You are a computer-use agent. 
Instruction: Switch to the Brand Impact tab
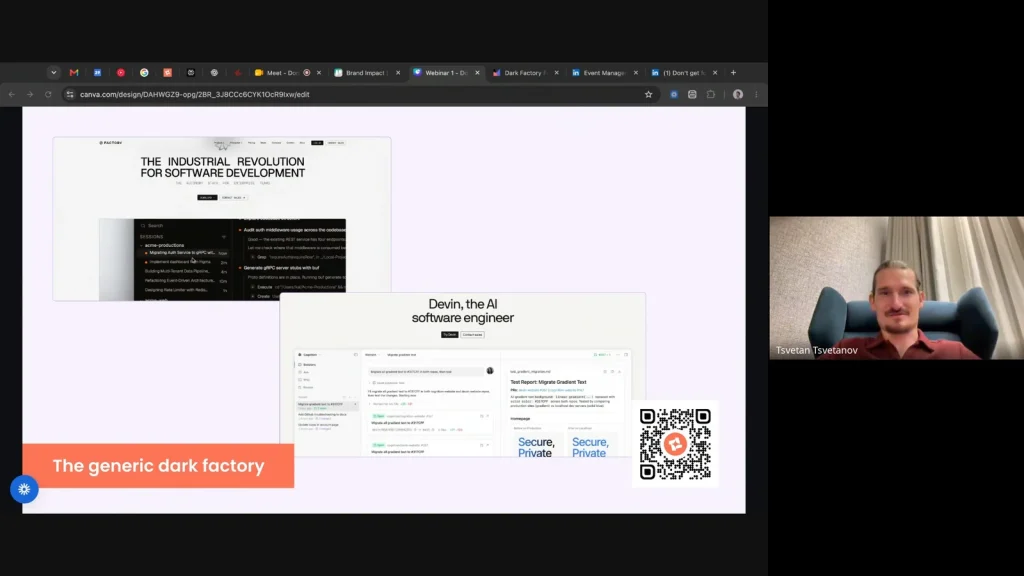366,72
